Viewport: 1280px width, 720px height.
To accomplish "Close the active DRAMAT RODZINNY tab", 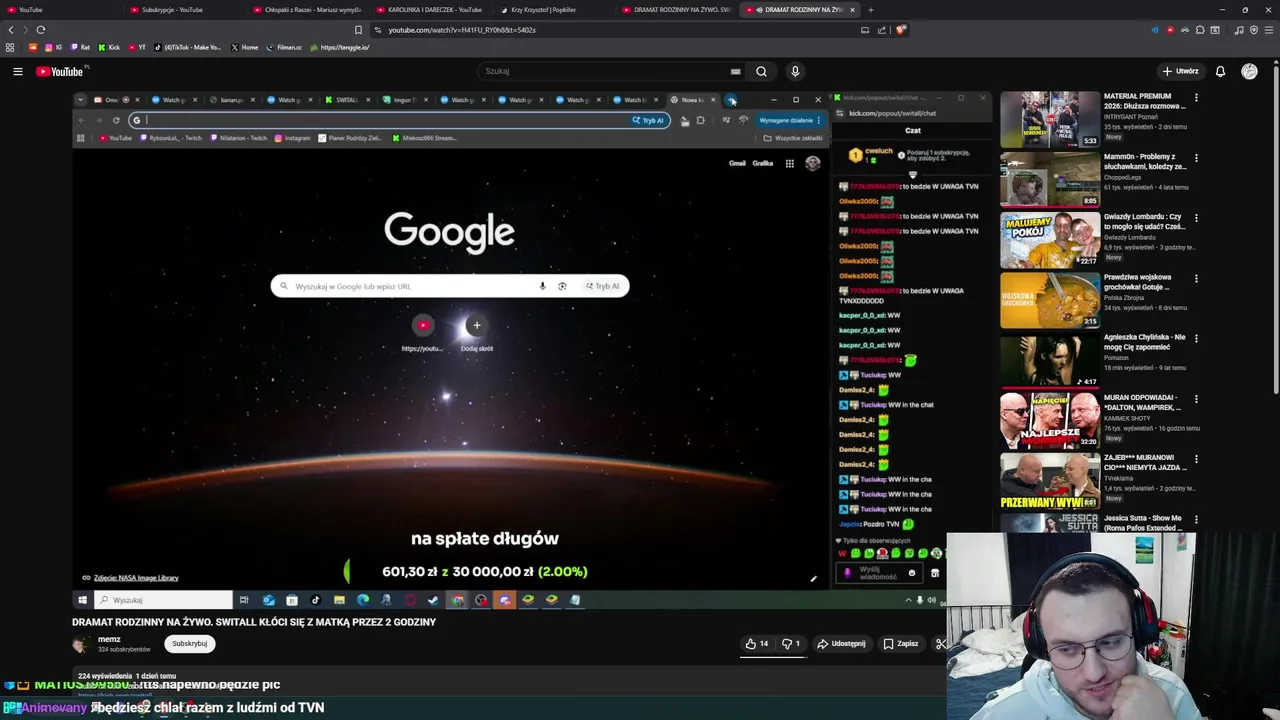I will pyautogui.click(x=852, y=10).
